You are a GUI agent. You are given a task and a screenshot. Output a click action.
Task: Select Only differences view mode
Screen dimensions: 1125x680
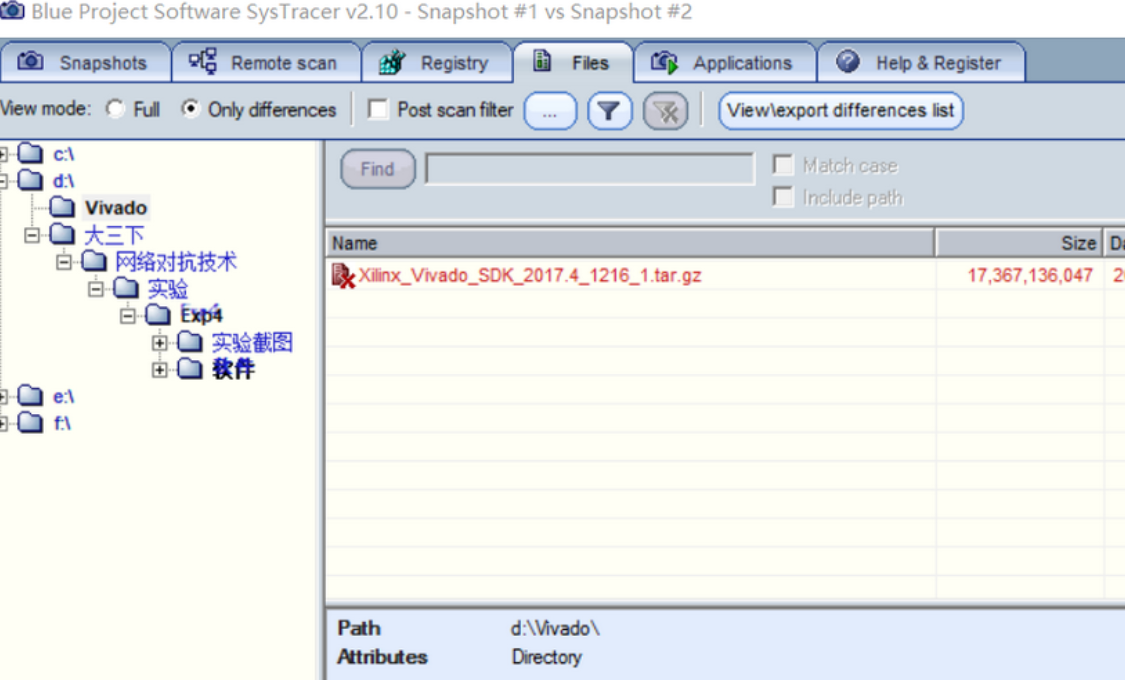click(190, 109)
